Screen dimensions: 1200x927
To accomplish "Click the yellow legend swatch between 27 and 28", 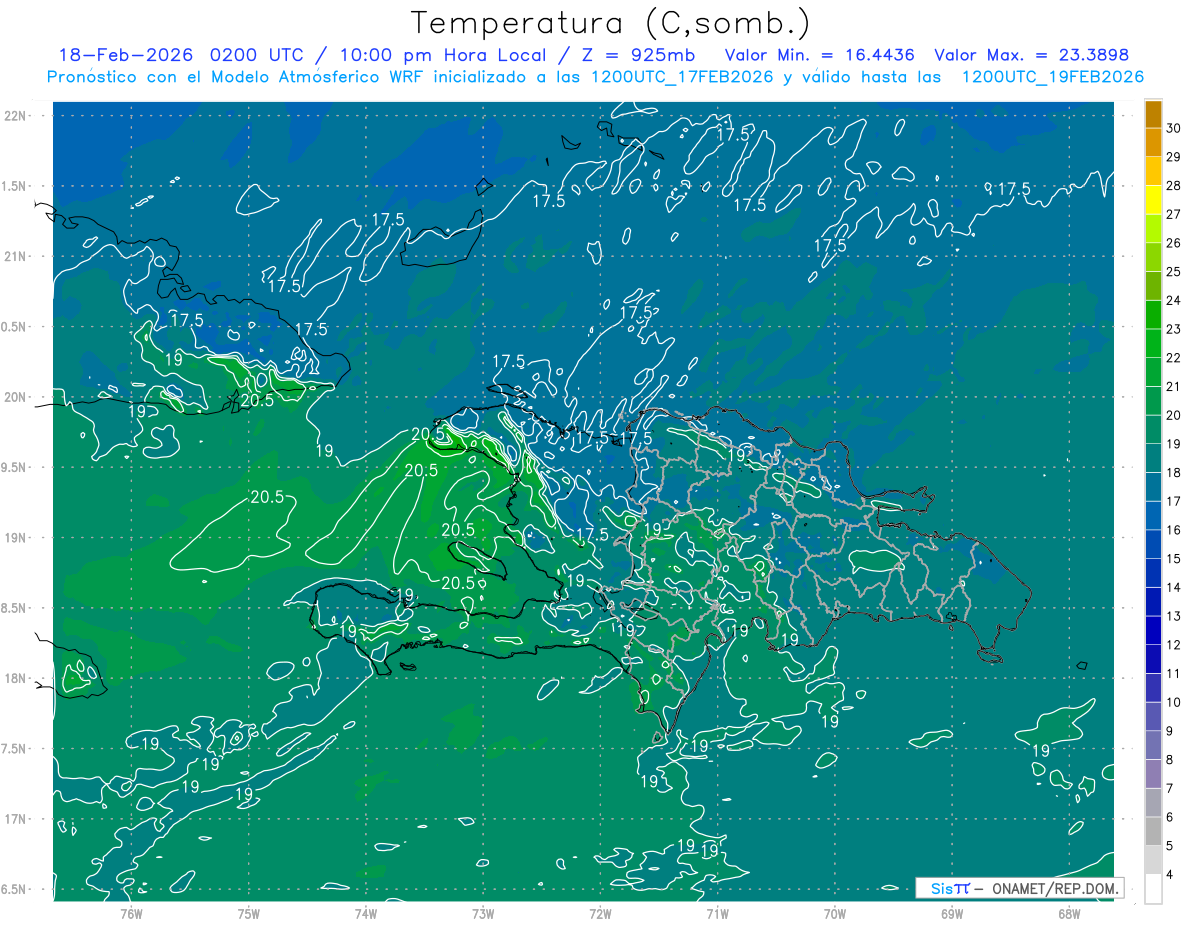I will click(x=1153, y=200).
